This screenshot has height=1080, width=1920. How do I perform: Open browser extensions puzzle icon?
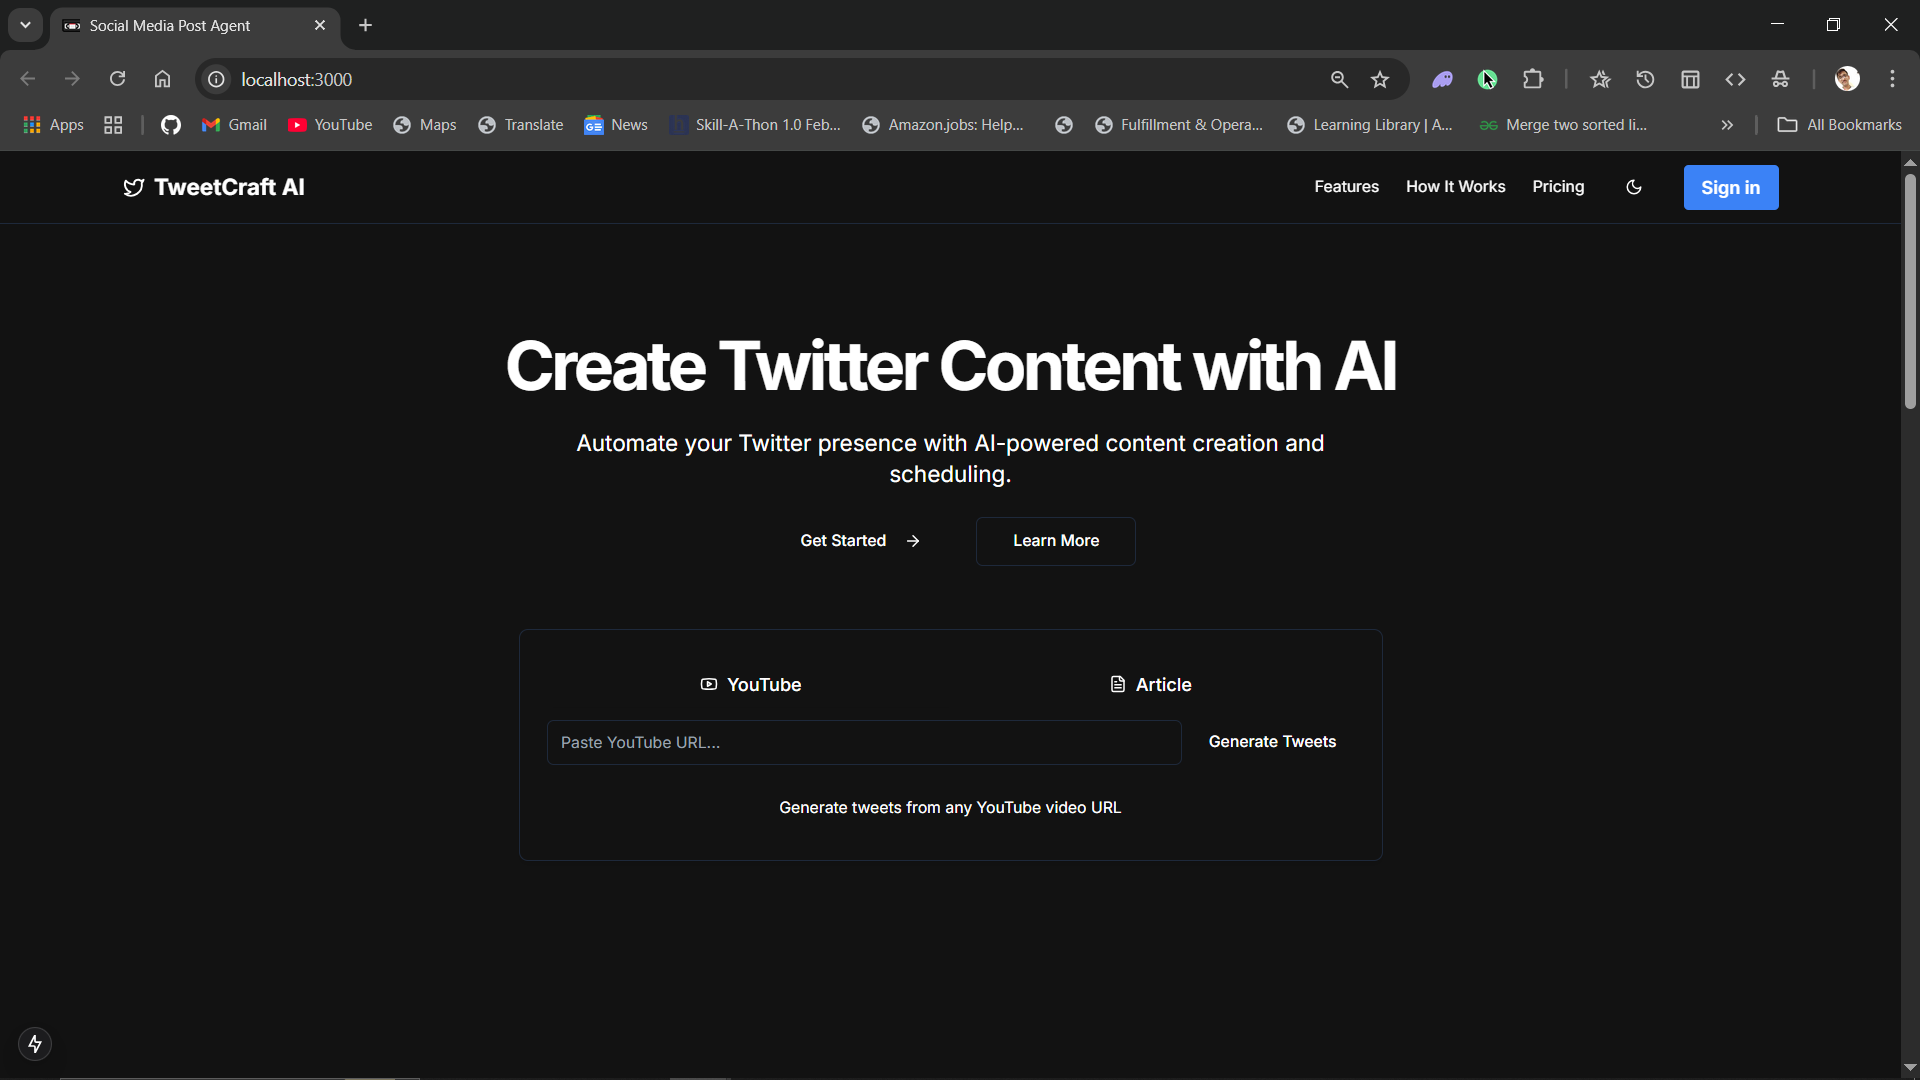(x=1533, y=80)
